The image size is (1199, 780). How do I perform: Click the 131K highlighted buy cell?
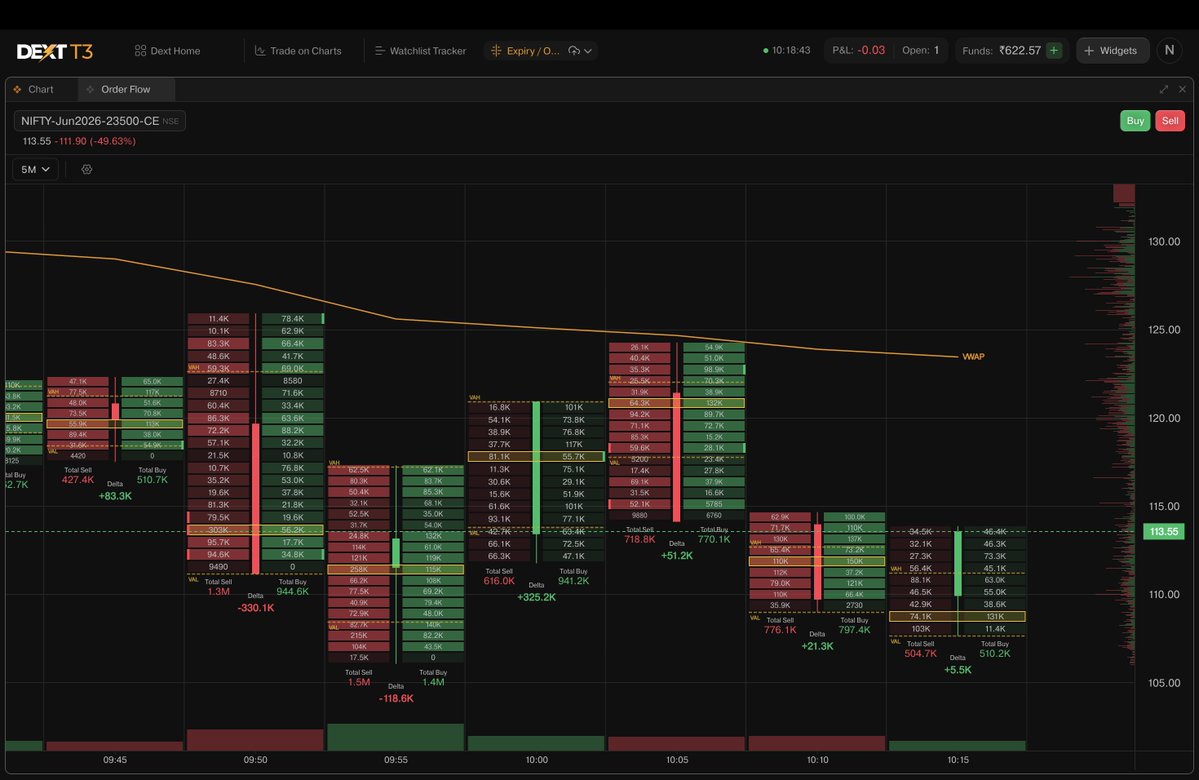pos(994,616)
